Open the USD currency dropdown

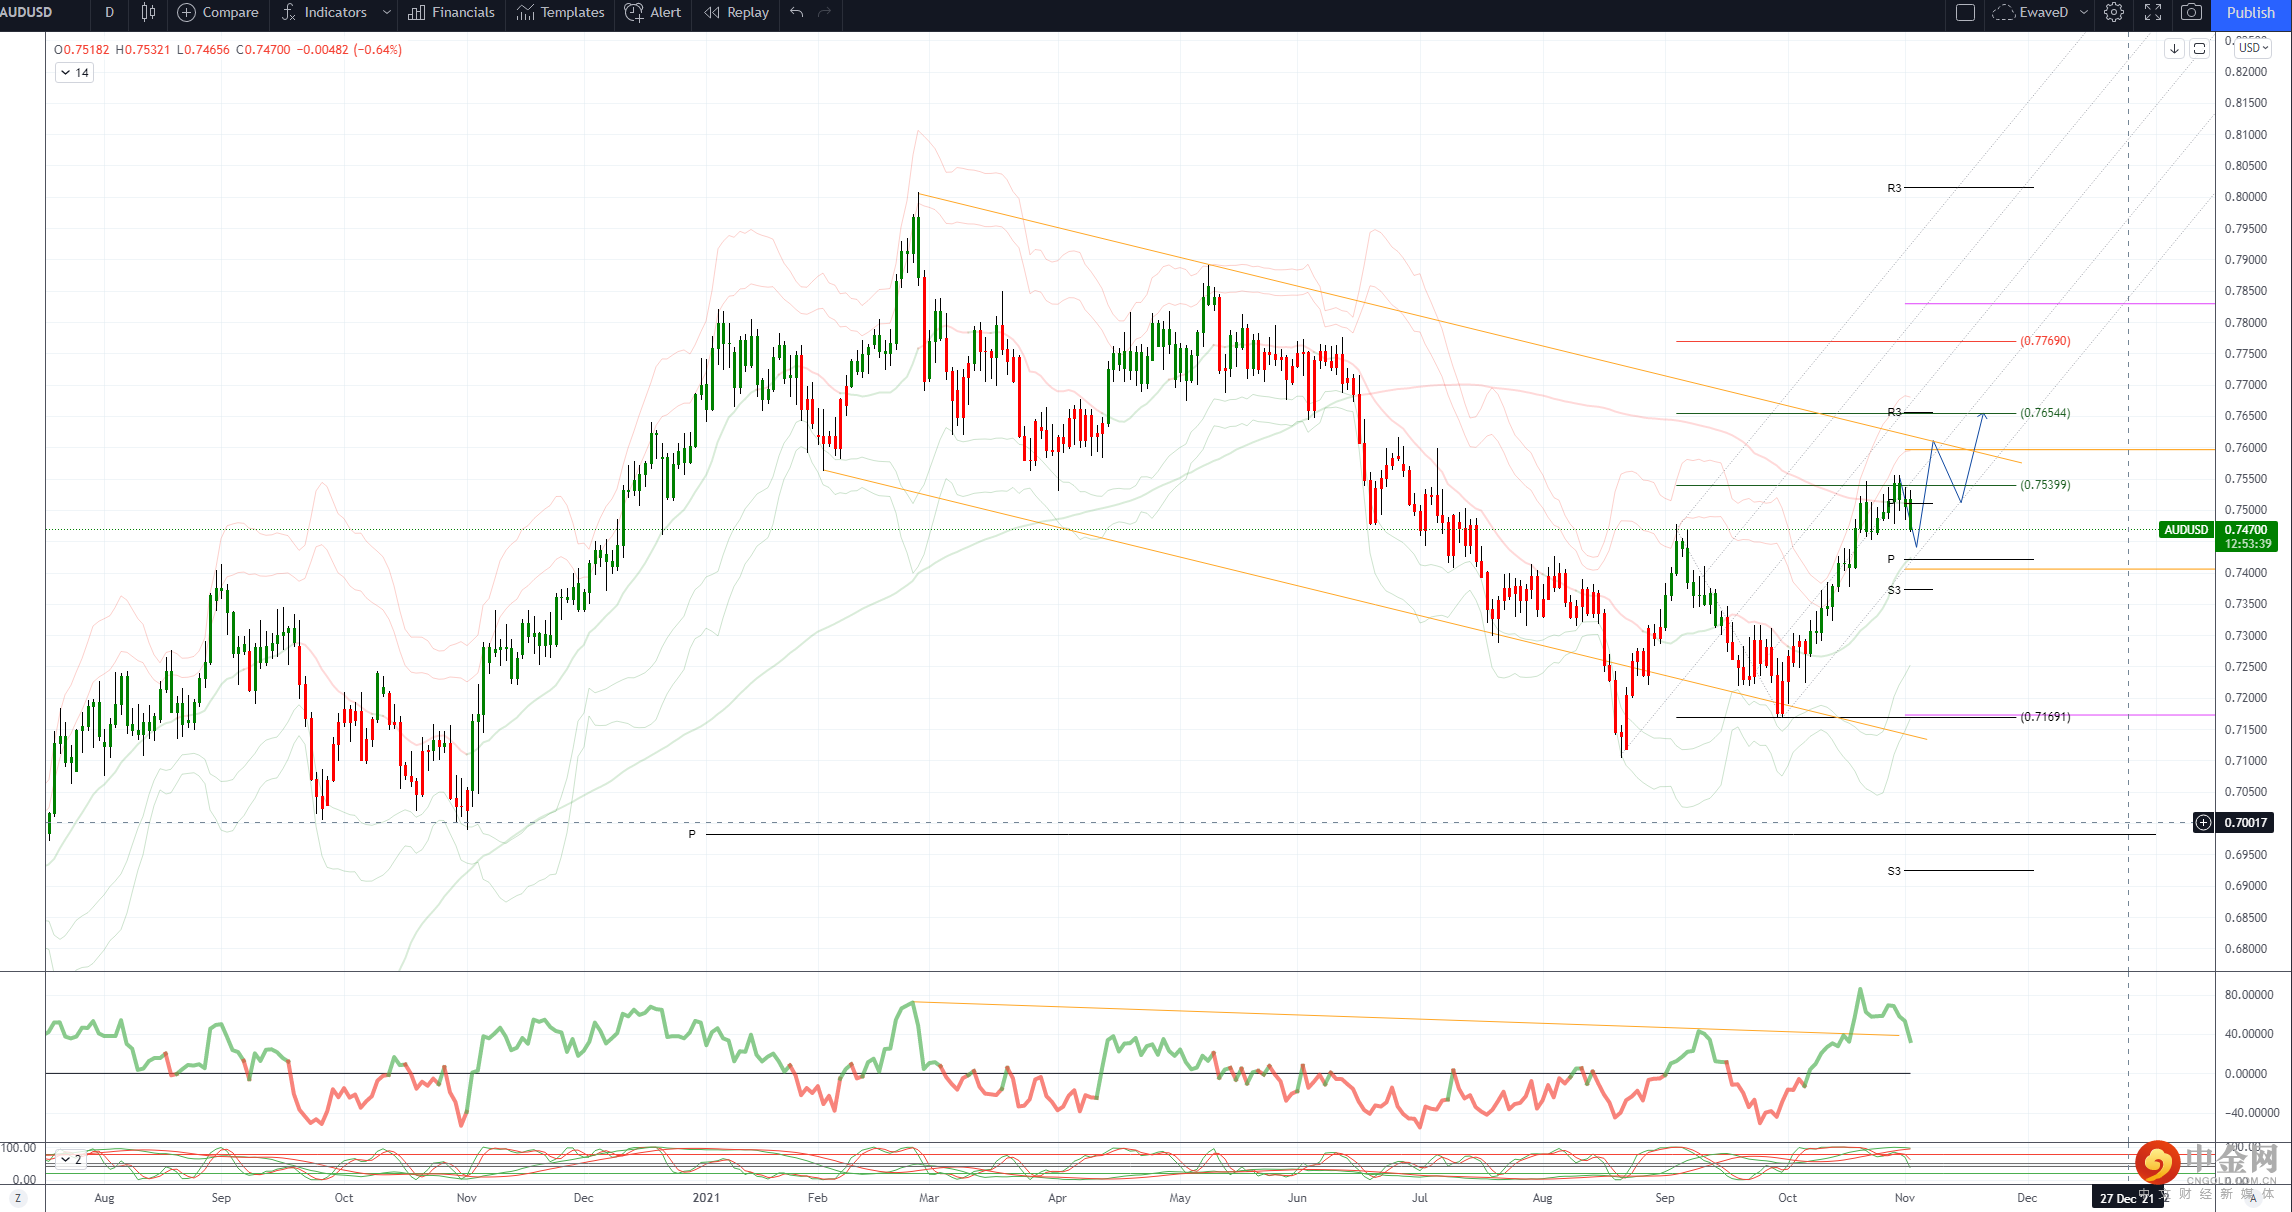[x=2253, y=47]
